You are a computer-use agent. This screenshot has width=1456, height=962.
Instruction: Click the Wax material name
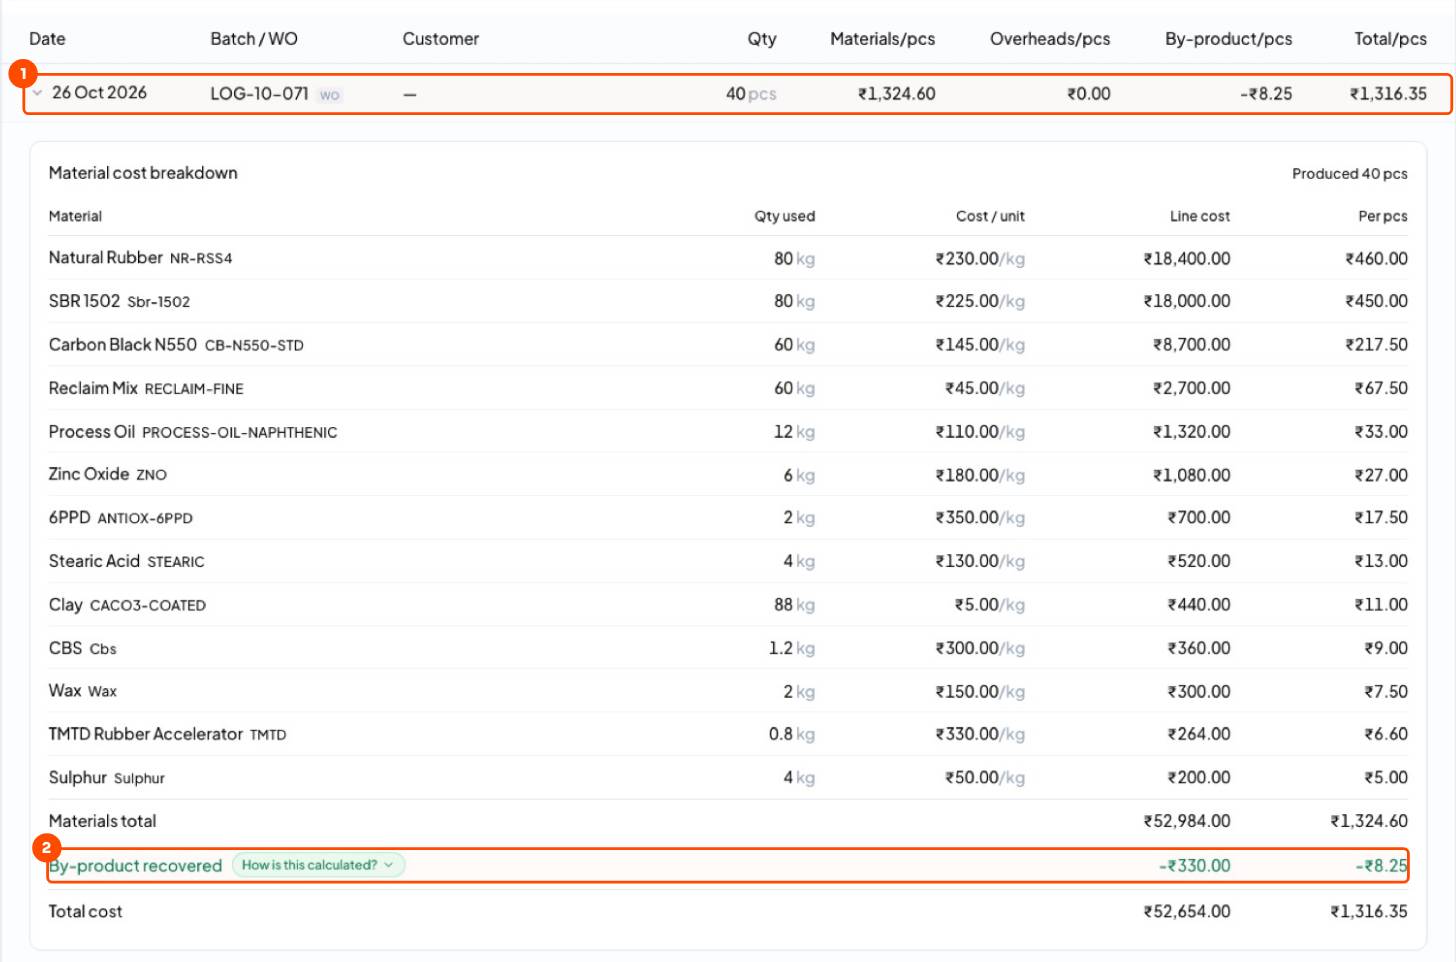coord(65,691)
